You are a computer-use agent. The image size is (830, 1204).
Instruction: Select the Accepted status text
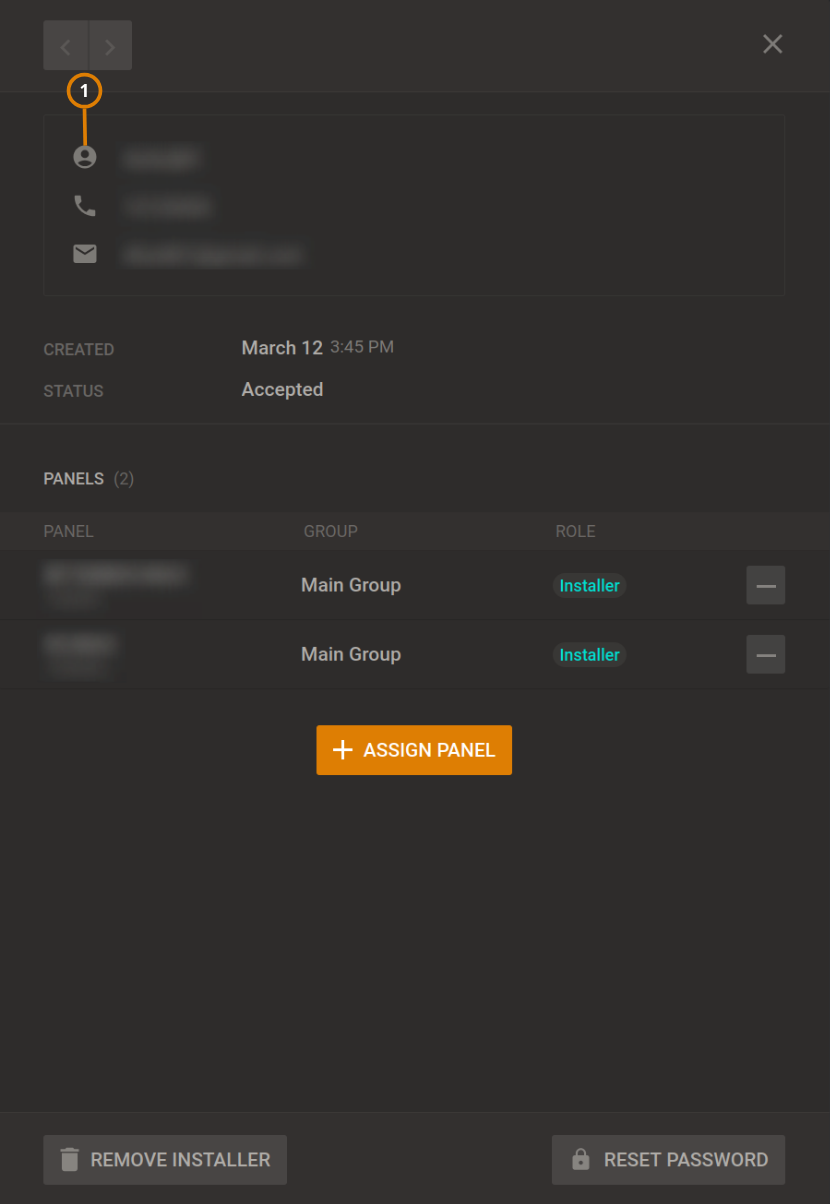click(282, 389)
